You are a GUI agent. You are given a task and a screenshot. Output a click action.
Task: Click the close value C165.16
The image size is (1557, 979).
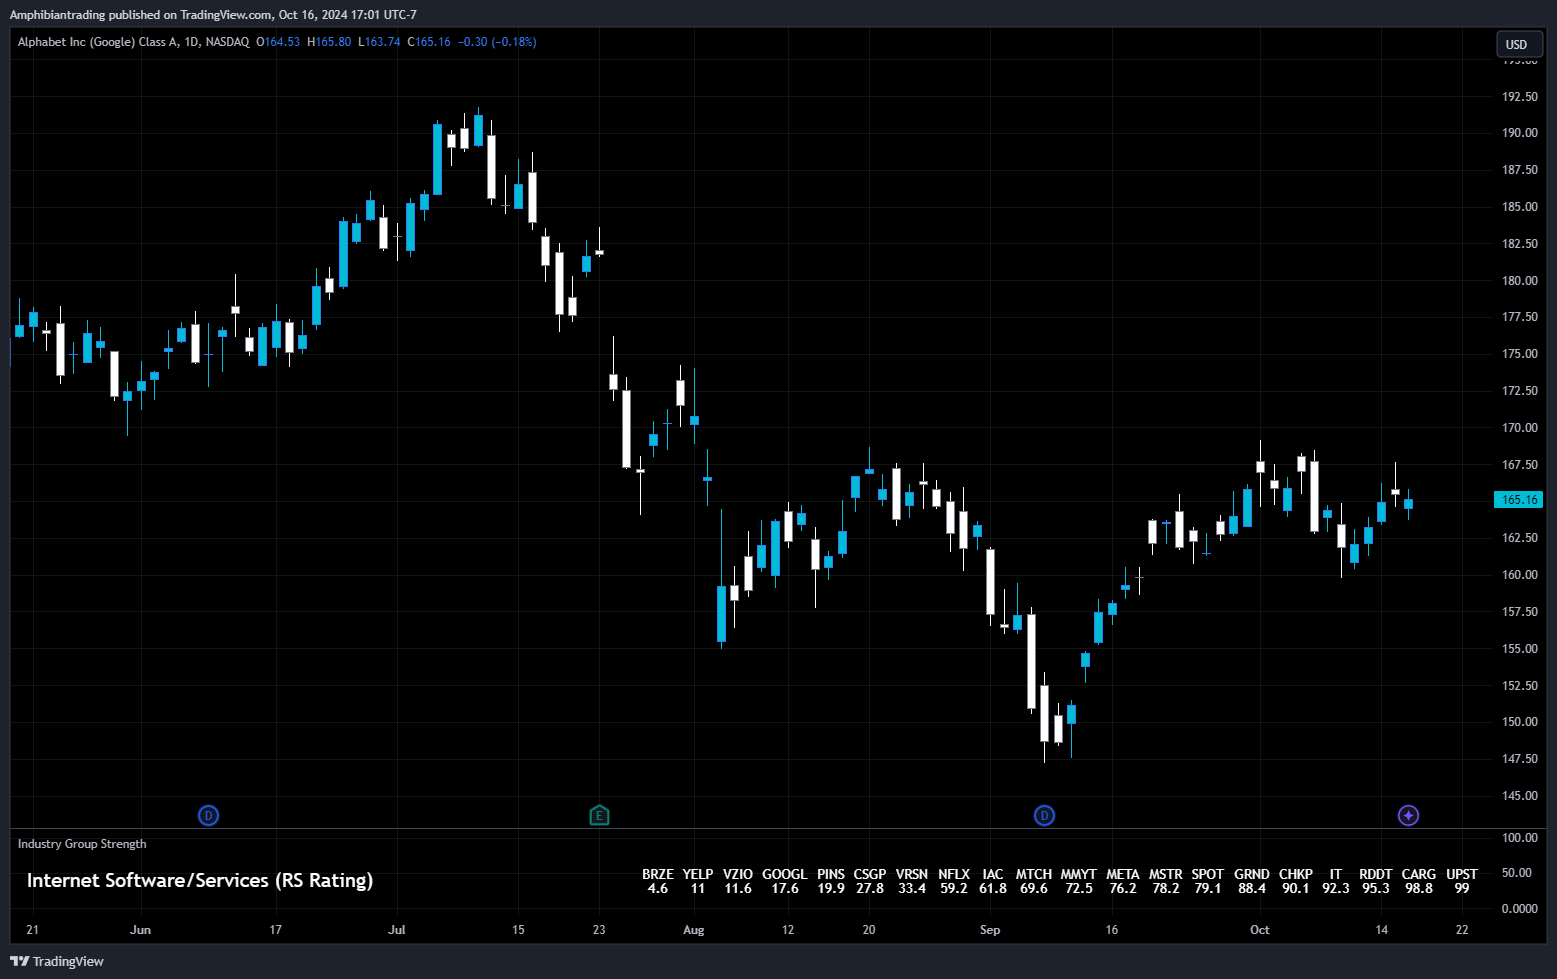click(x=429, y=42)
